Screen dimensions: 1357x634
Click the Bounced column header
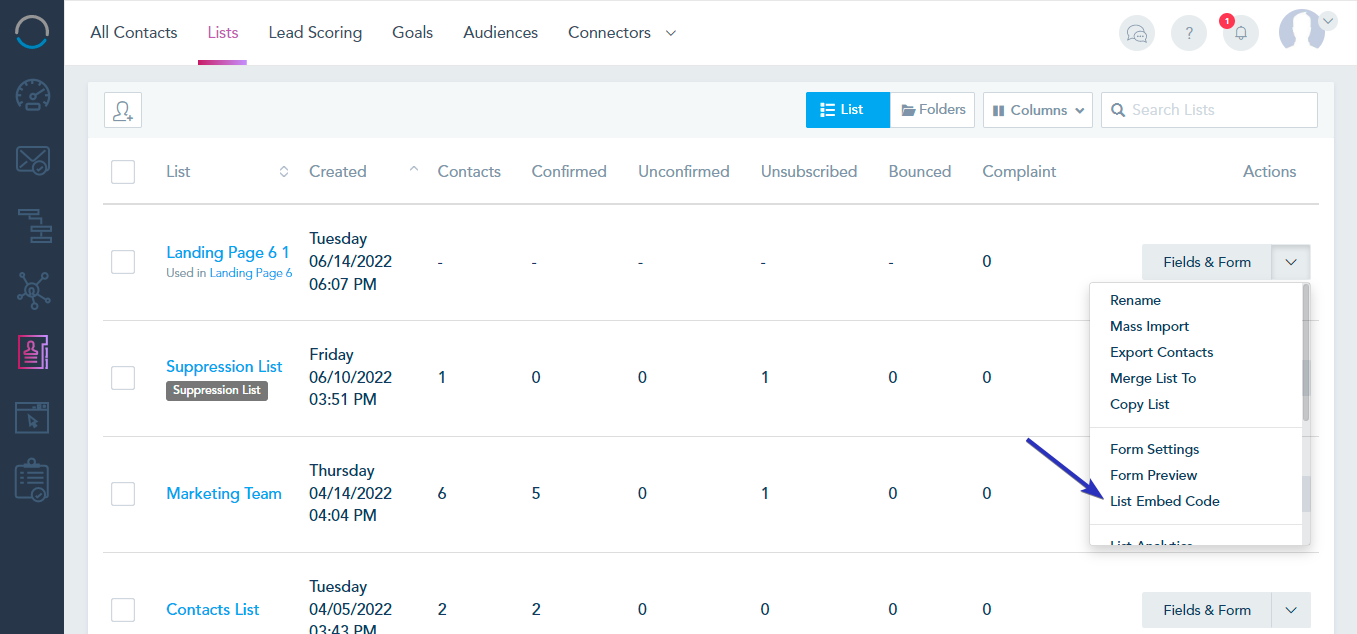click(920, 172)
